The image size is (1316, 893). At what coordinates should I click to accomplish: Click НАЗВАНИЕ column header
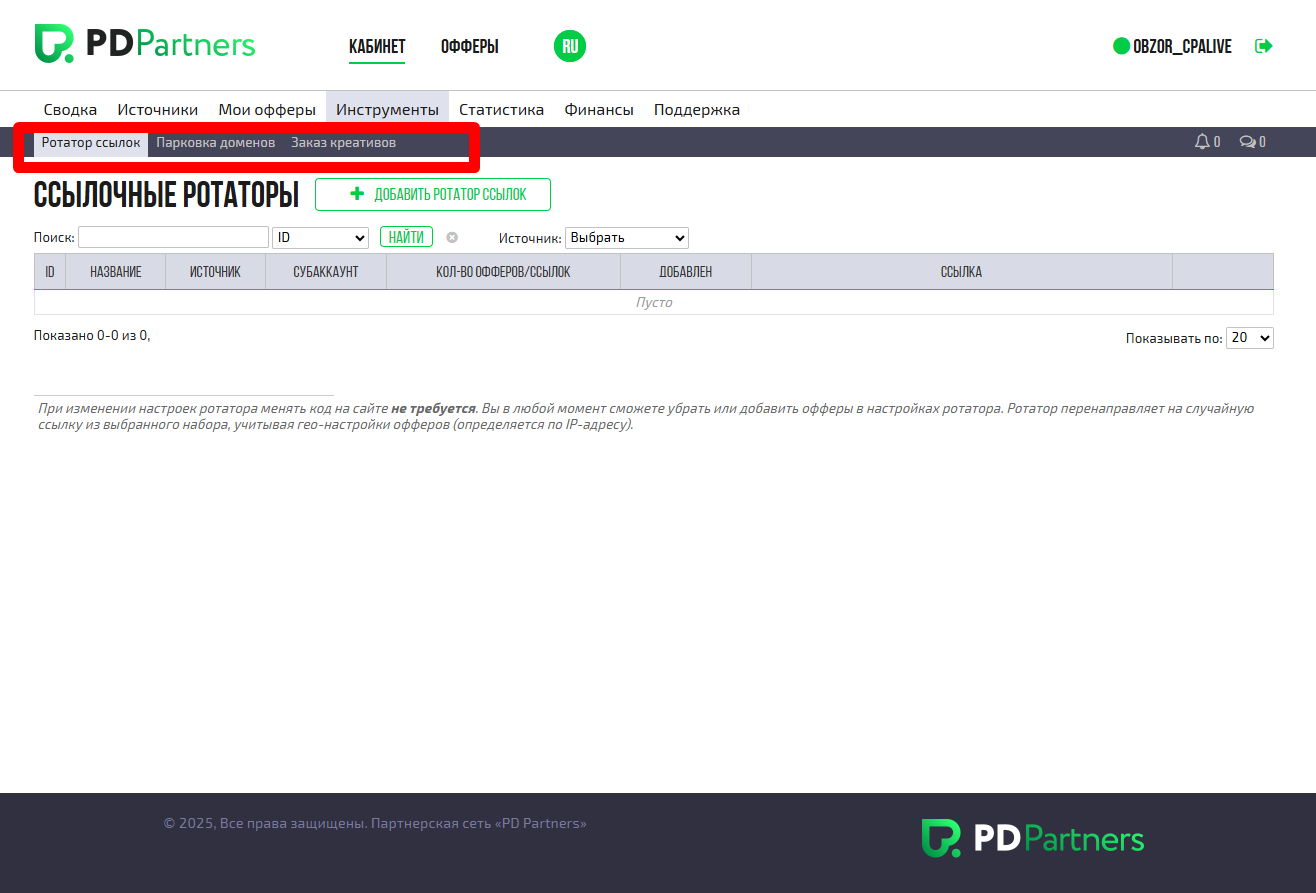tap(116, 272)
